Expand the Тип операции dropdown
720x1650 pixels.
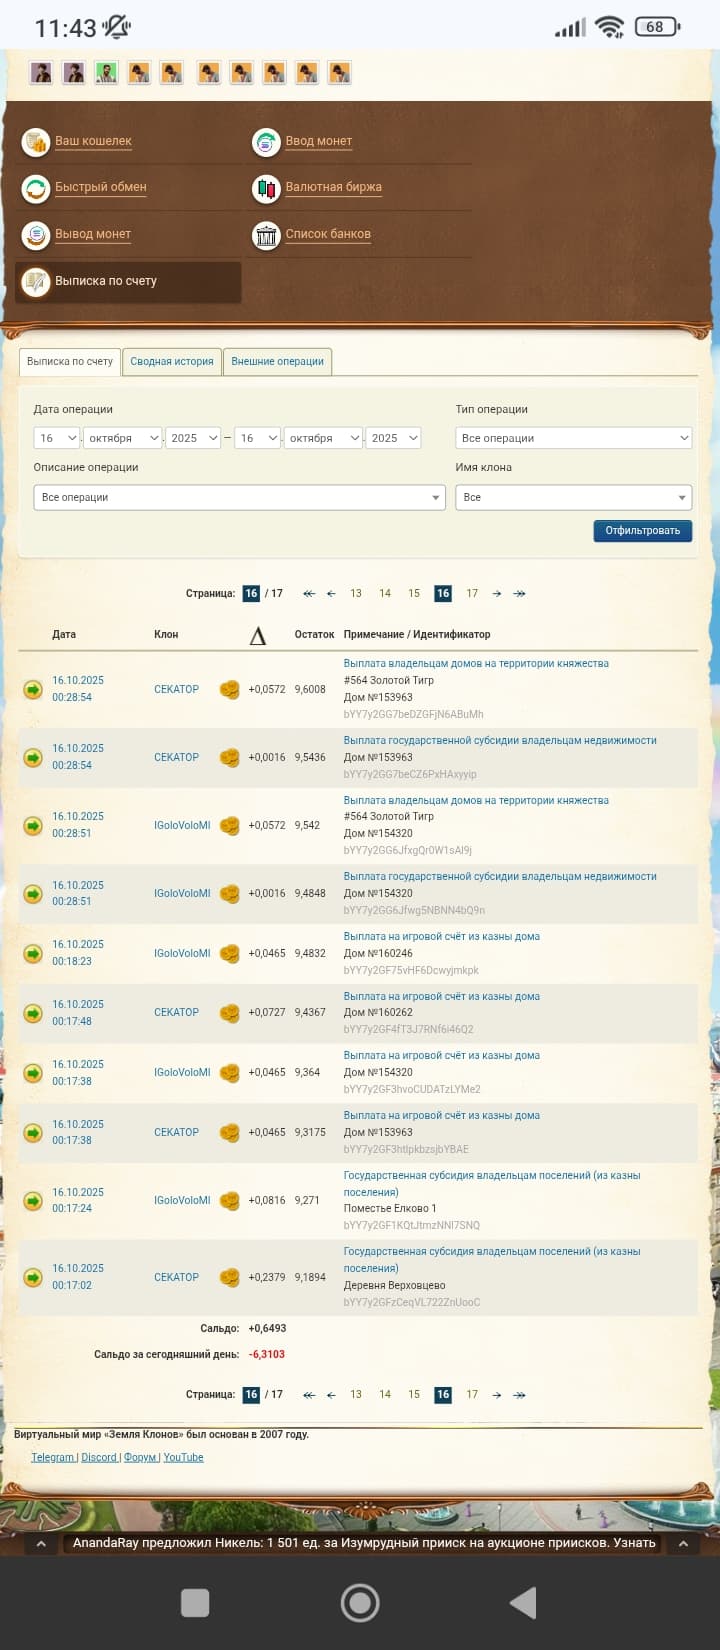573,438
